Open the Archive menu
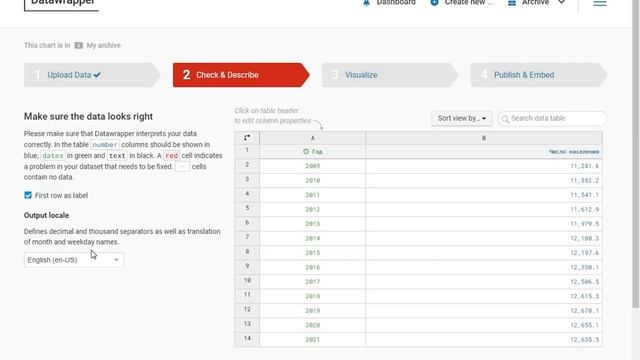The image size is (640, 360). 536,3
